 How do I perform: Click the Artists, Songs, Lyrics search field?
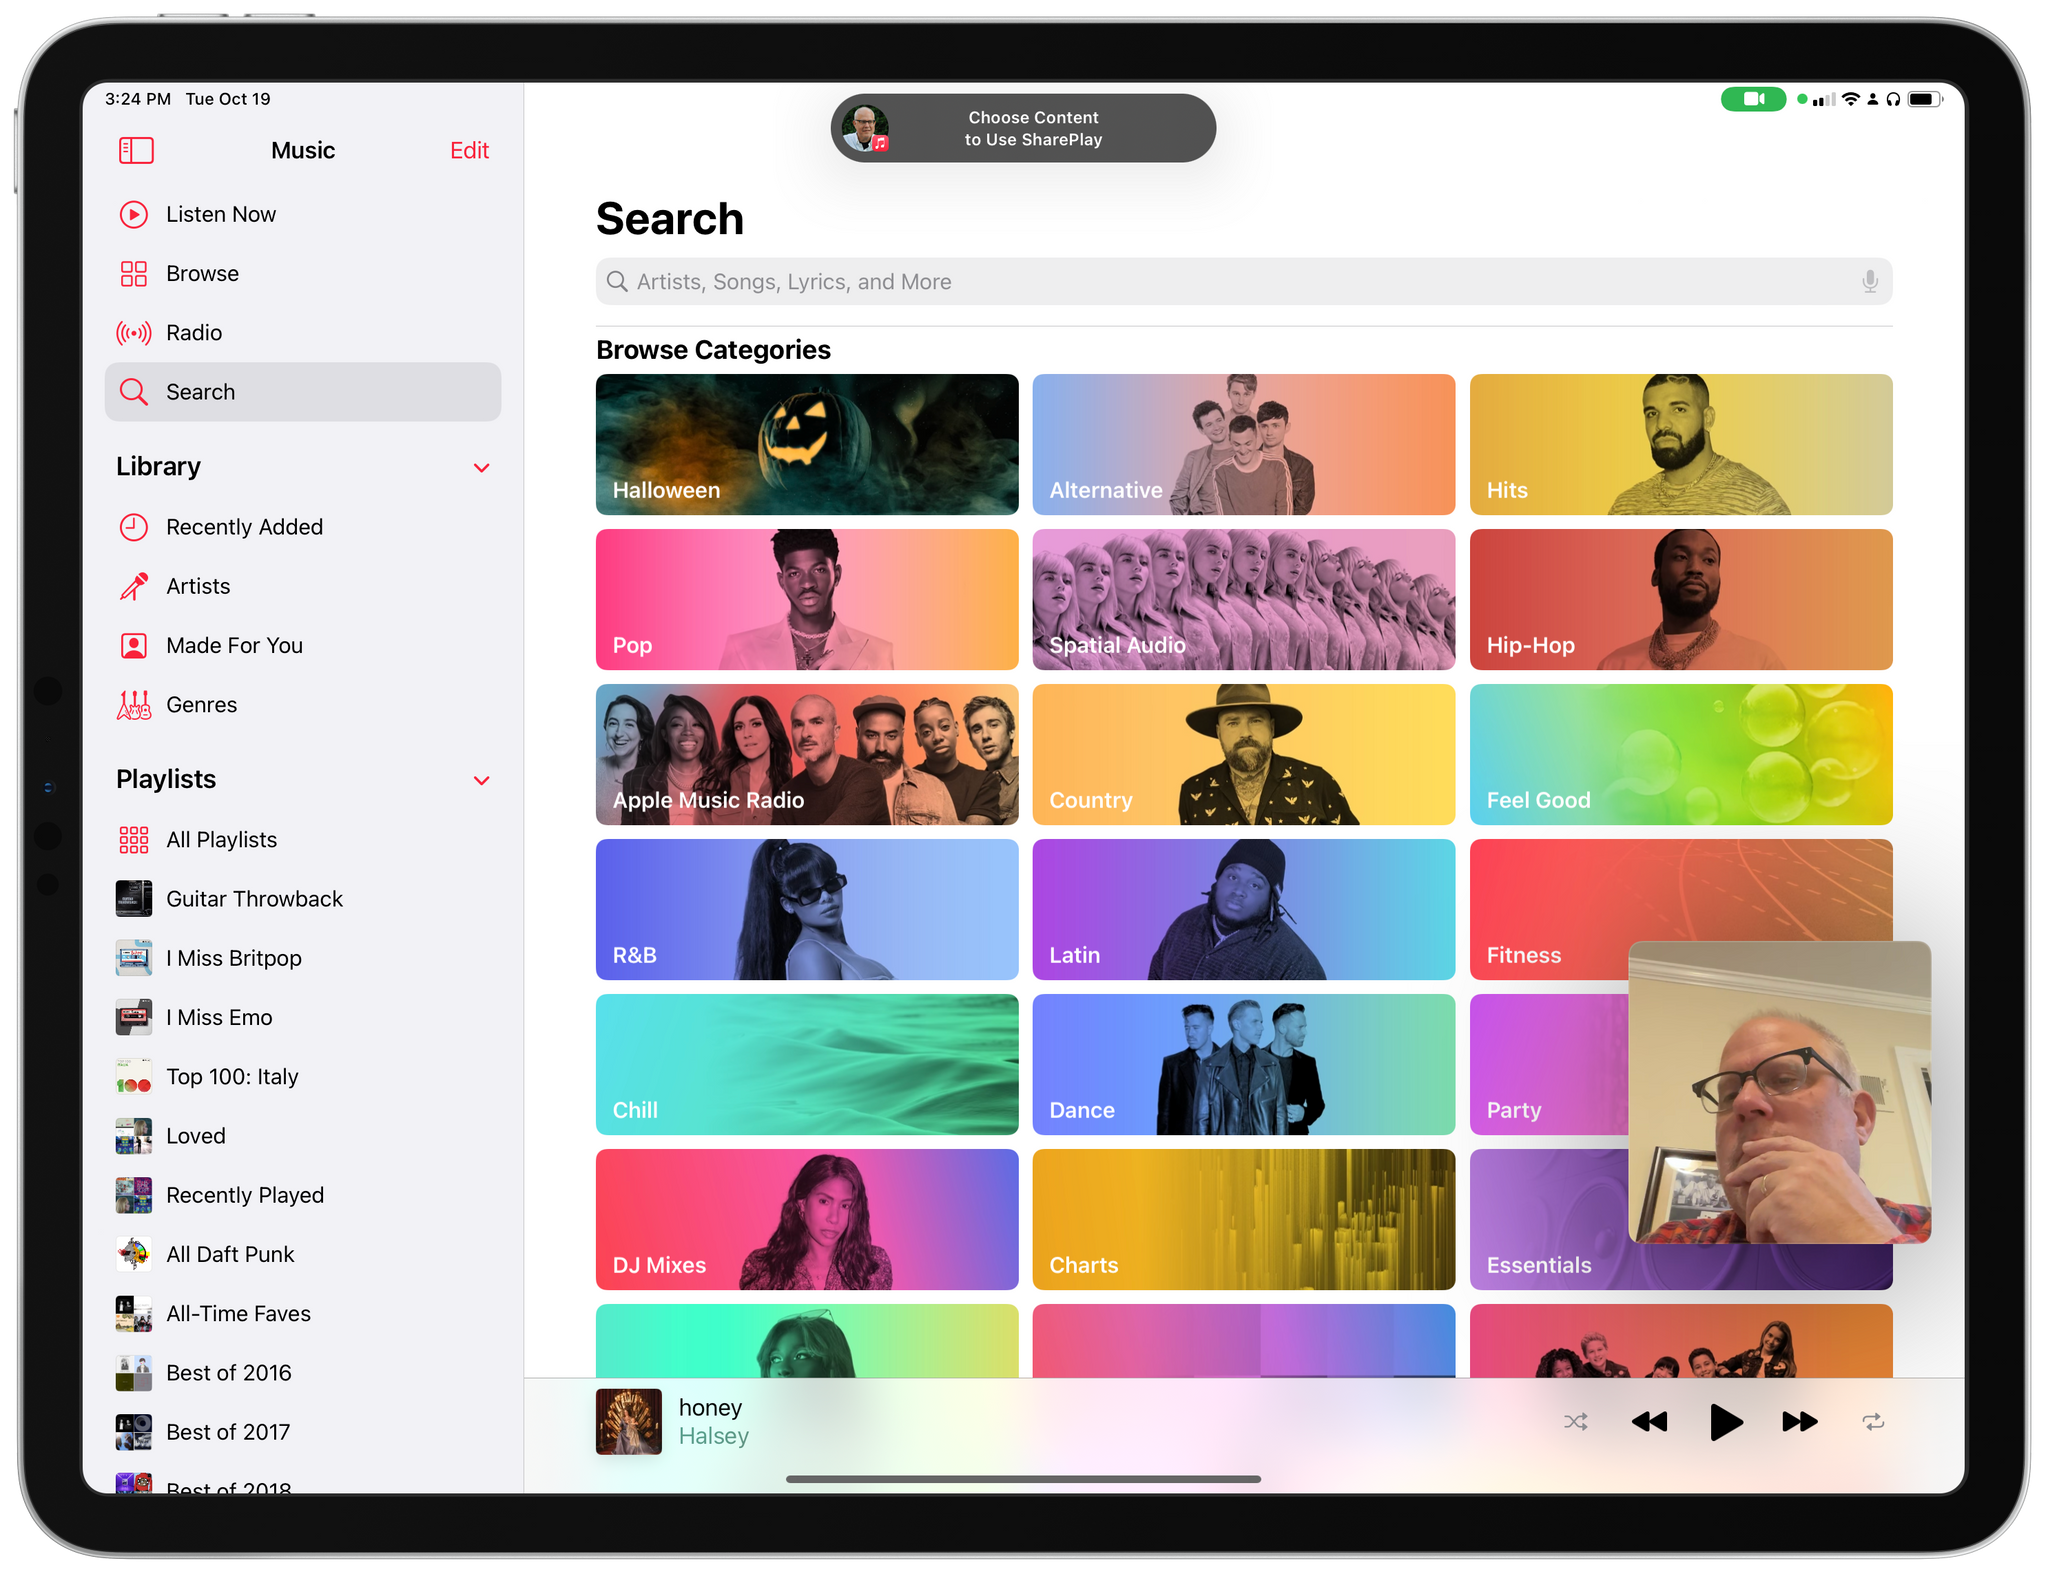pyautogui.click(x=1244, y=282)
